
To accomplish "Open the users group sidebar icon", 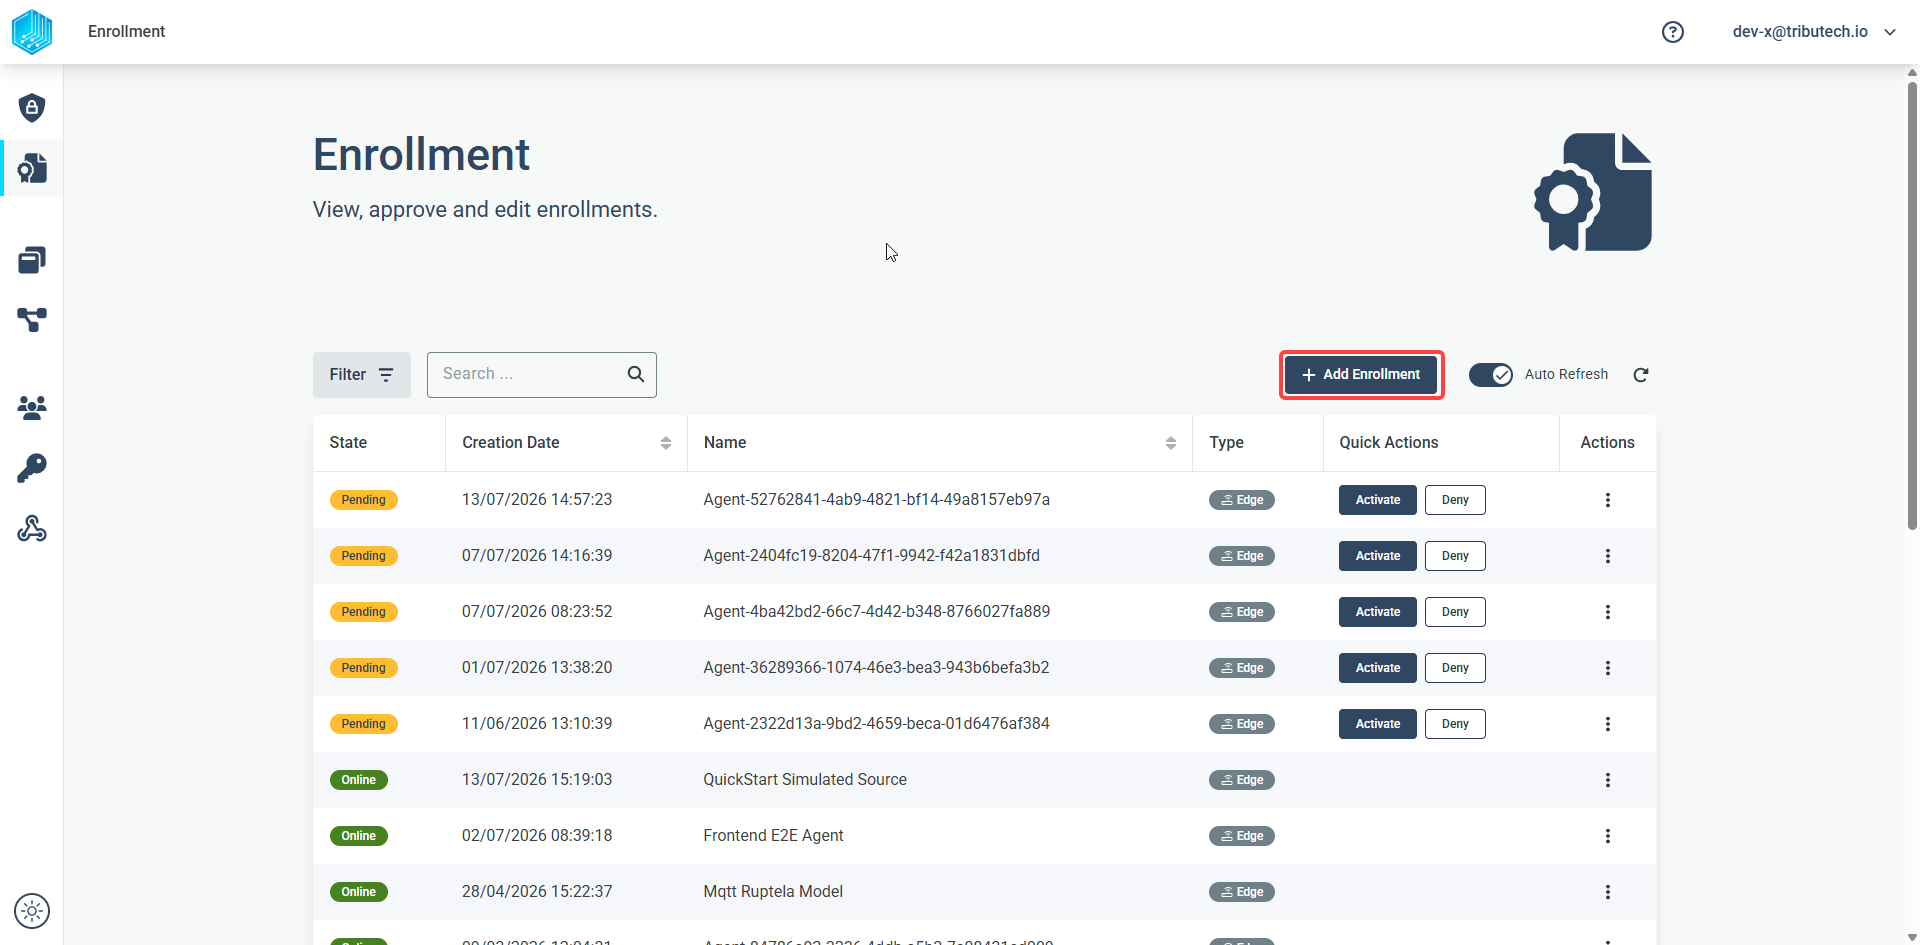I will point(32,407).
